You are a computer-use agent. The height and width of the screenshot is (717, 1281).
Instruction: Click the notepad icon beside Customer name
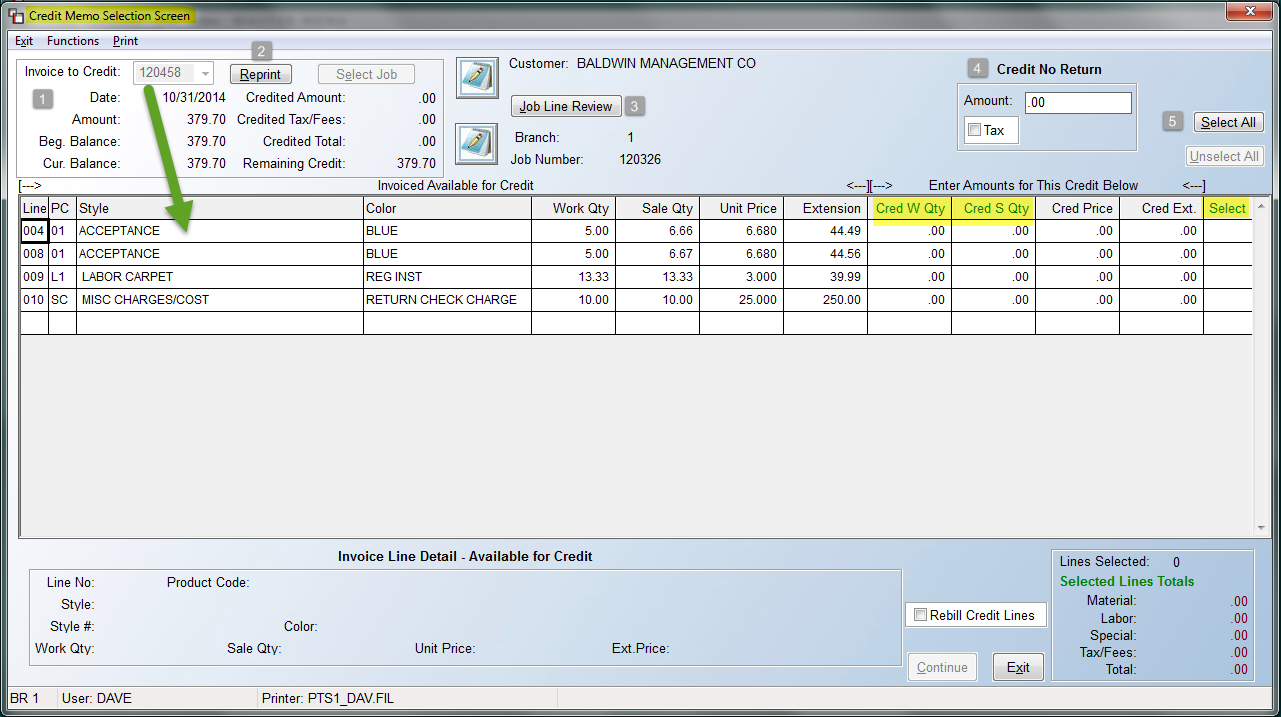tap(477, 78)
